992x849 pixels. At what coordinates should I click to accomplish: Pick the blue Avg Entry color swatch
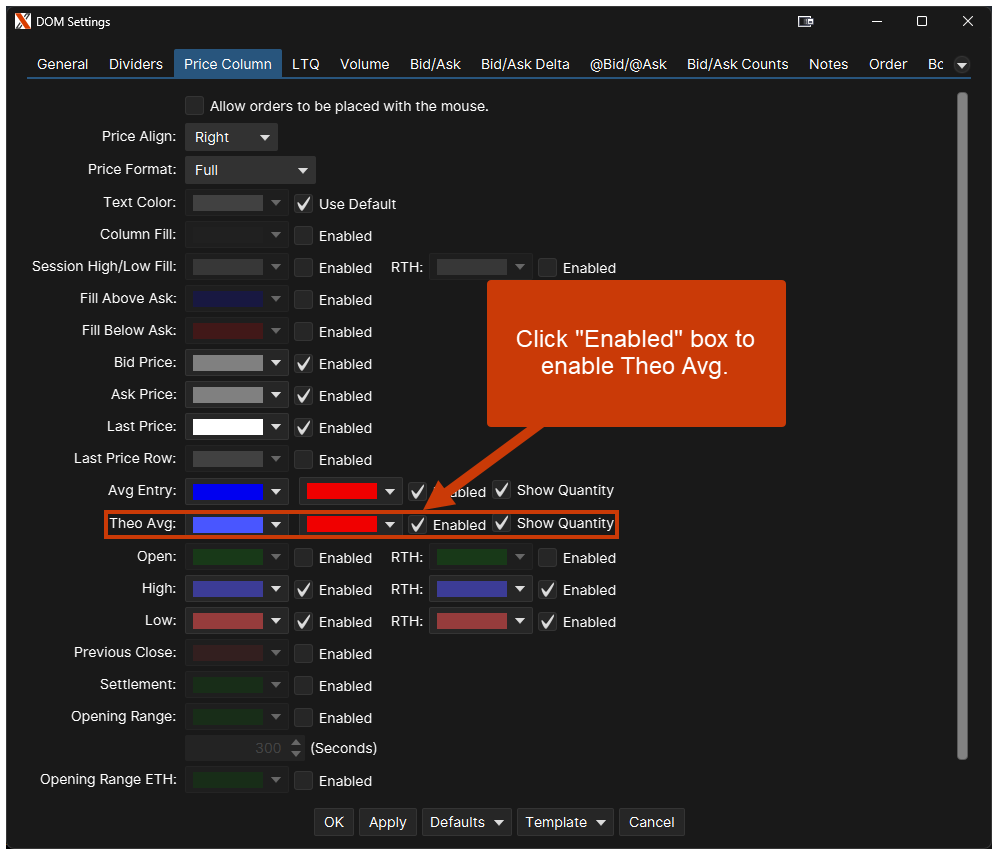228,491
